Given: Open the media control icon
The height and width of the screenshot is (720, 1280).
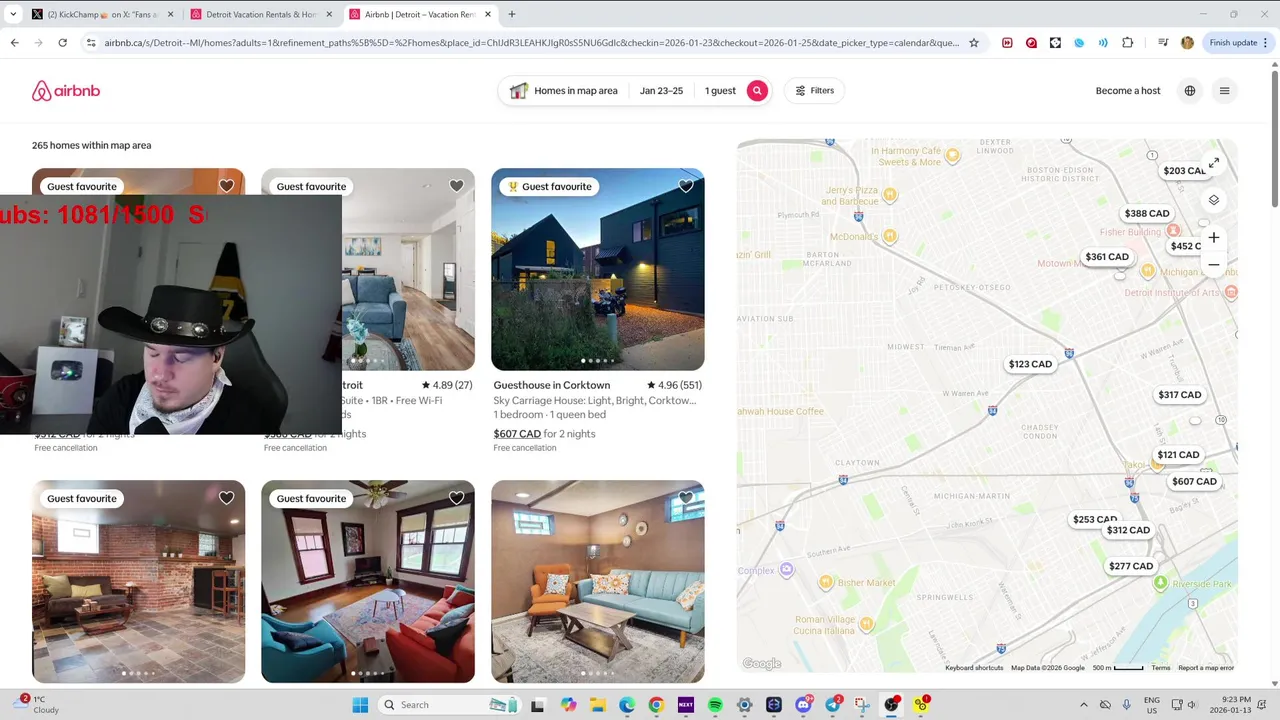Looking at the screenshot, I should (x=1163, y=43).
